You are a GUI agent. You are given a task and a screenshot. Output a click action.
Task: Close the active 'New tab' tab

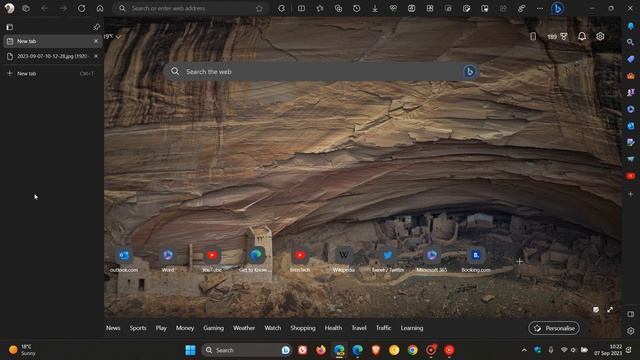pyautogui.click(x=96, y=41)
